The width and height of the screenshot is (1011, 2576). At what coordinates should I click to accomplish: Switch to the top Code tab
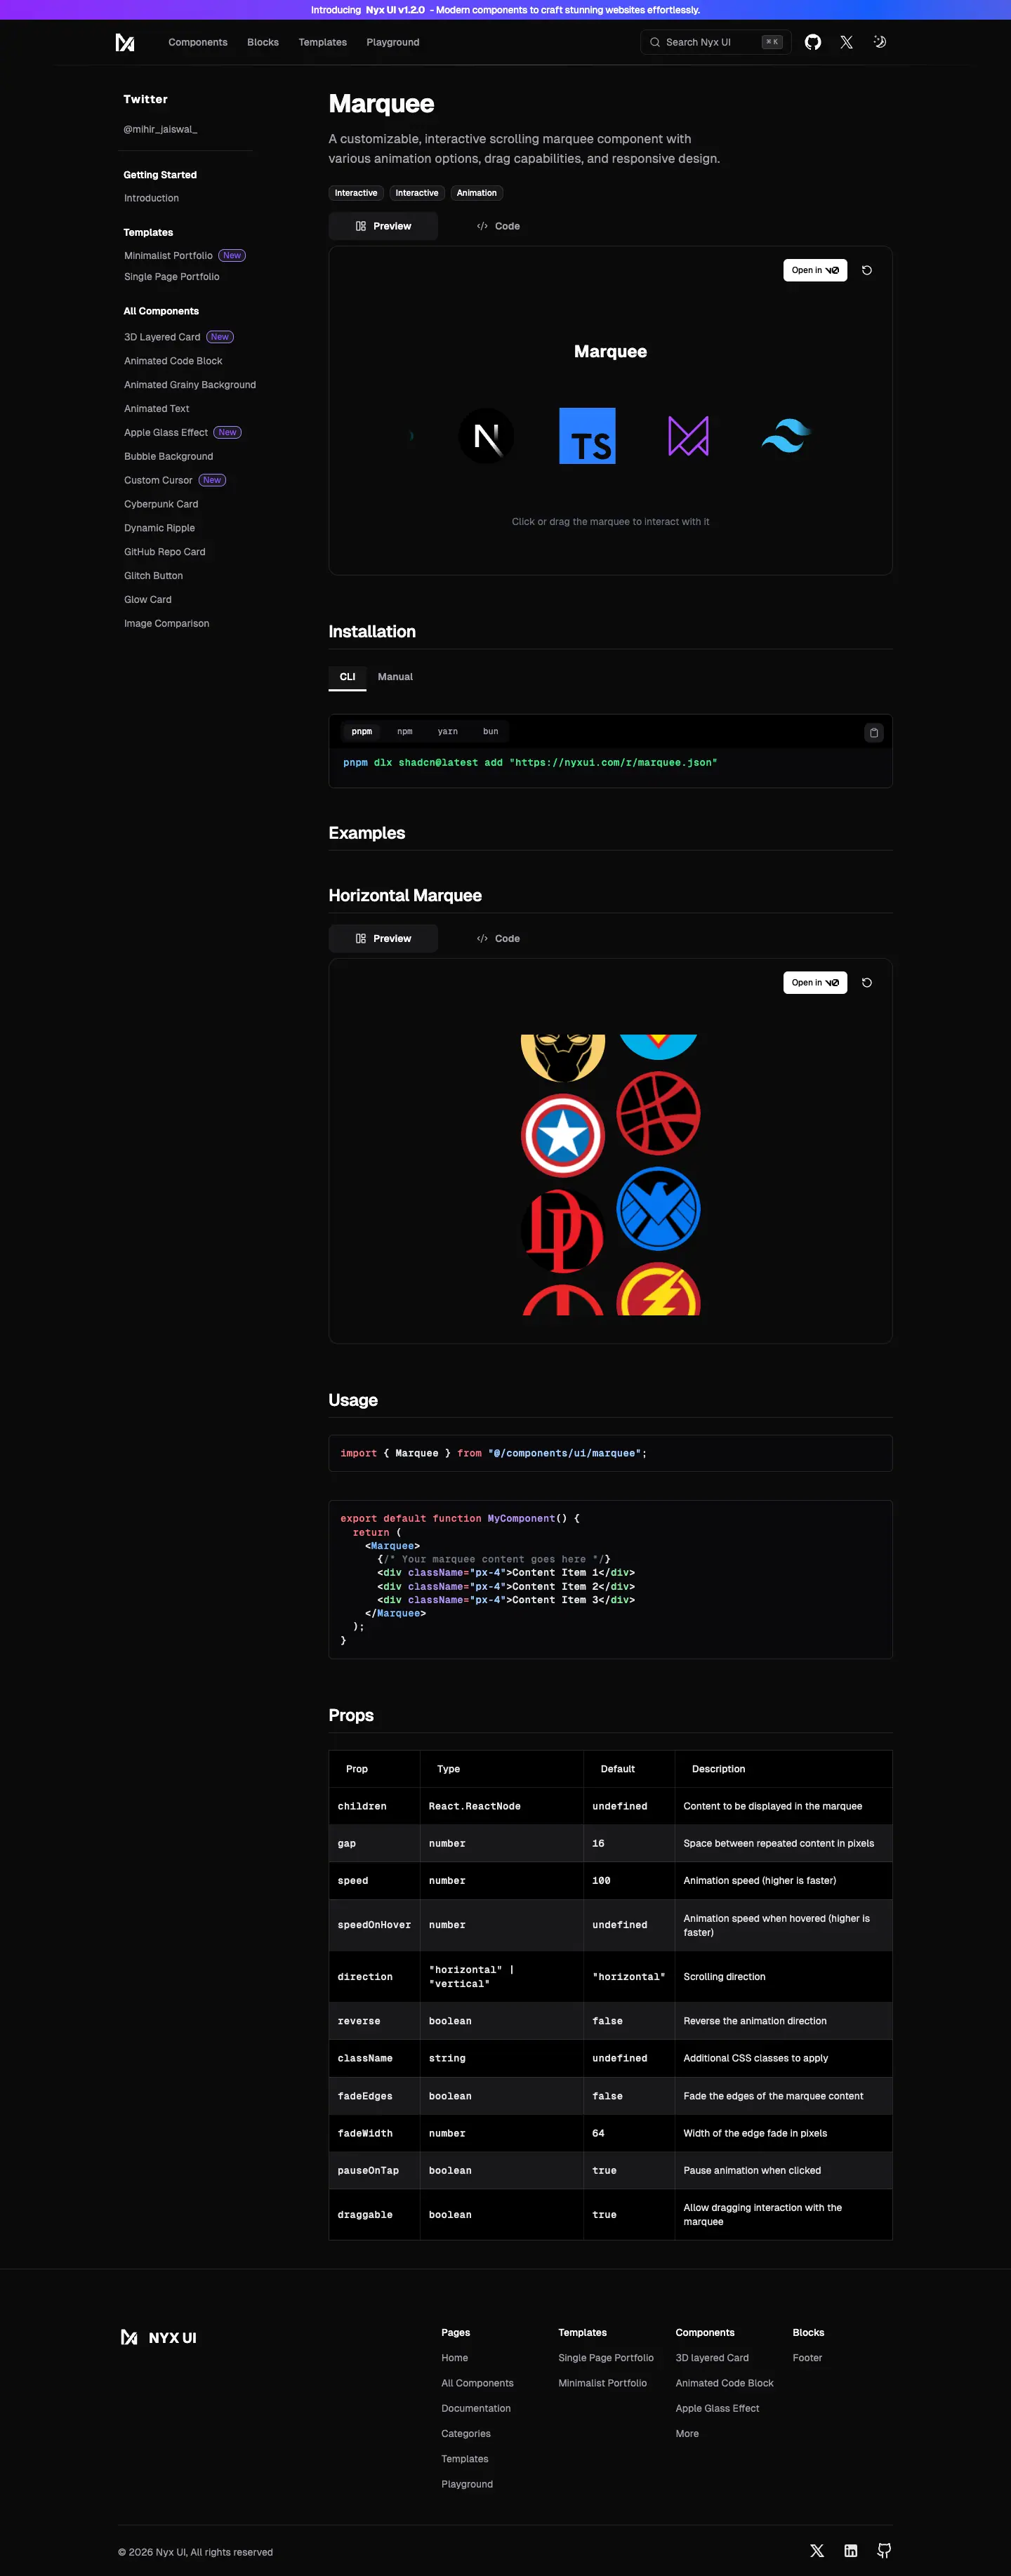[498, 226]
